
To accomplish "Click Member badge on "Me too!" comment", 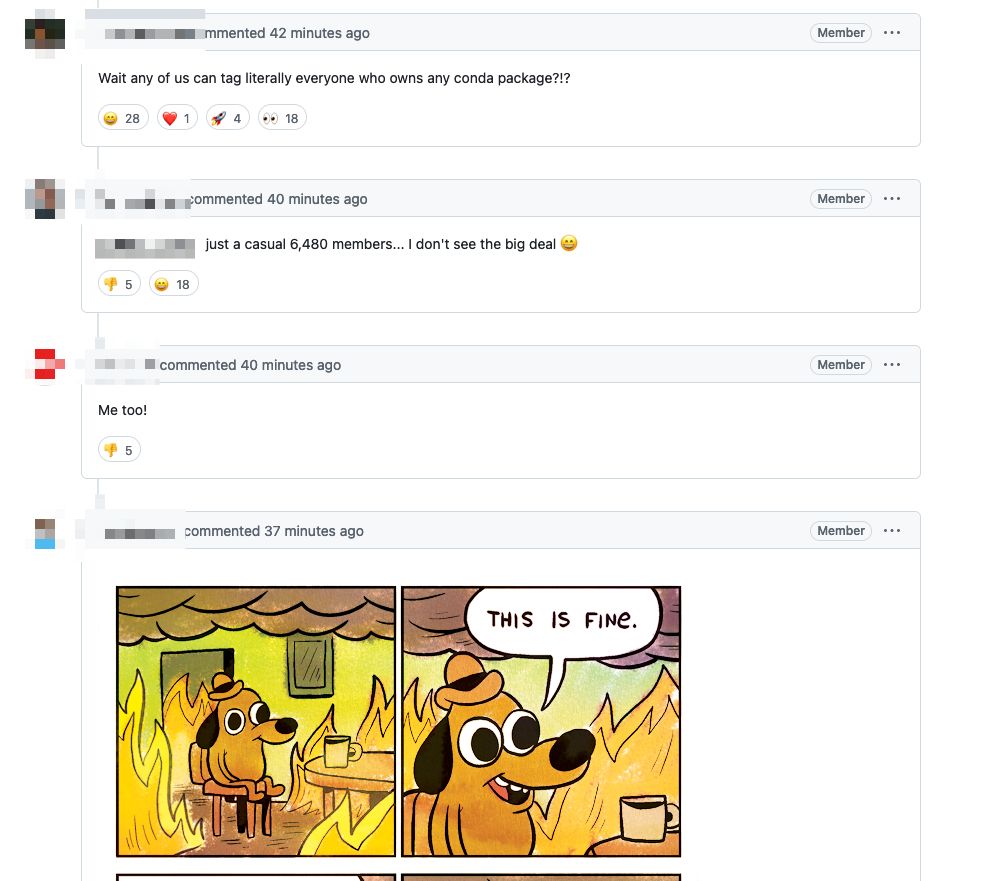I will click(841, 364).
